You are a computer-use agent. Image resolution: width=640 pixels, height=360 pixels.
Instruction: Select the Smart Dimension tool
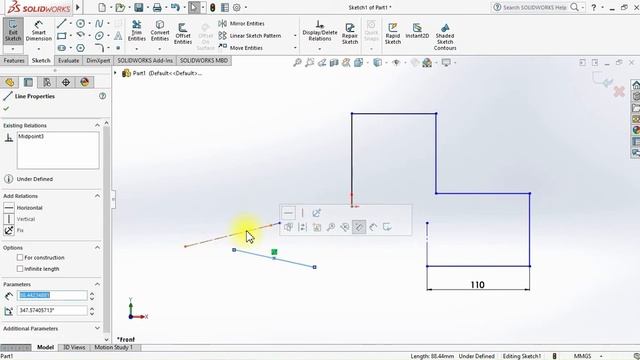(39, 31)
